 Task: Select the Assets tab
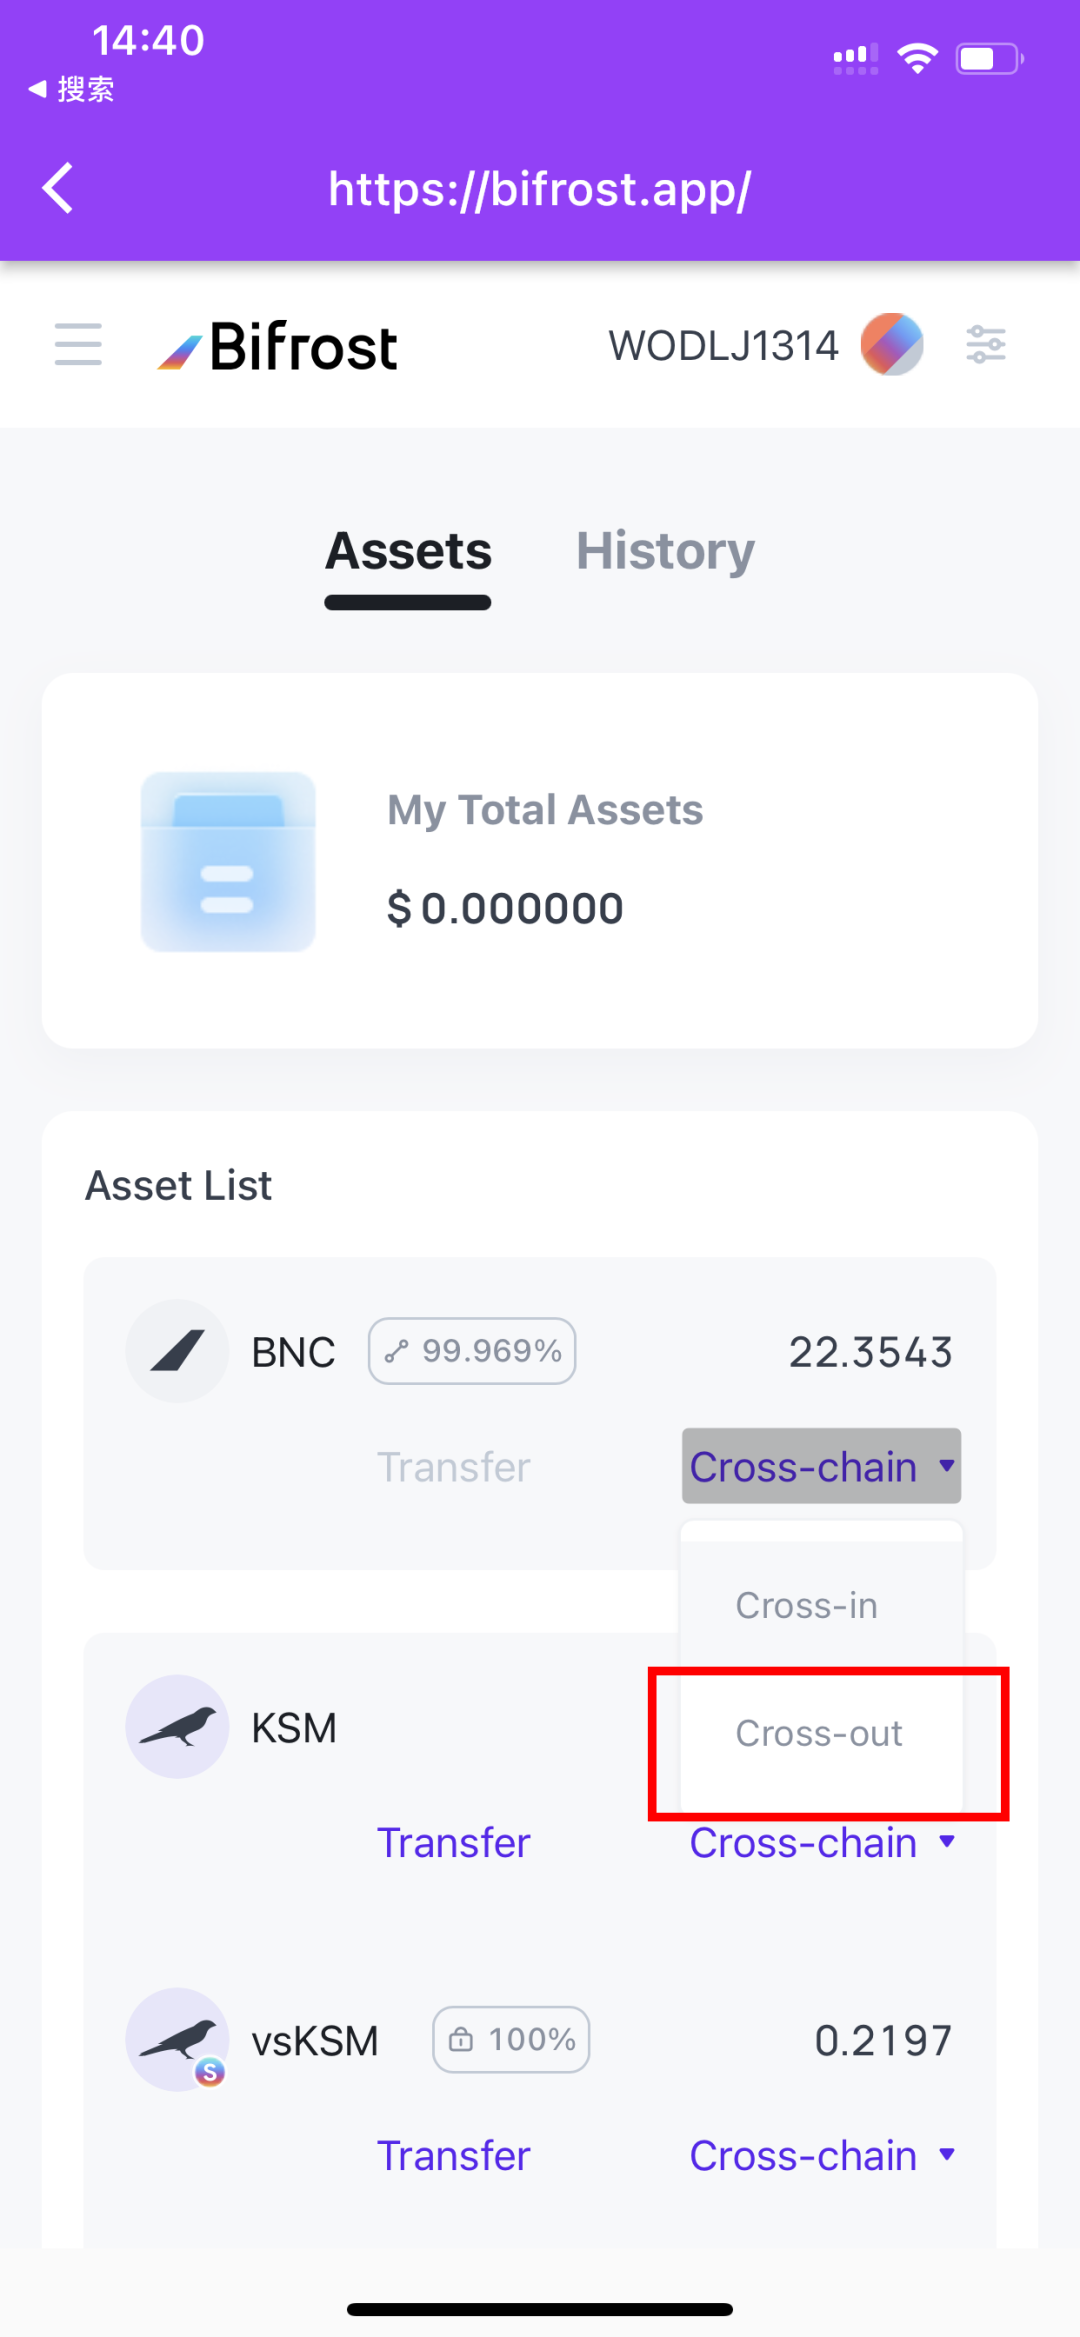tap(408, 551)
